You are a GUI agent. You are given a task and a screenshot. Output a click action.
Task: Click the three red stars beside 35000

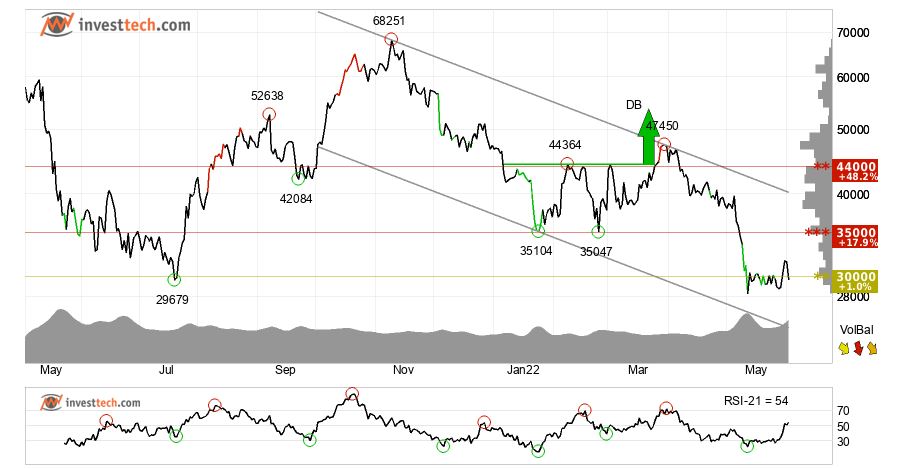click(x=818, y=233)
